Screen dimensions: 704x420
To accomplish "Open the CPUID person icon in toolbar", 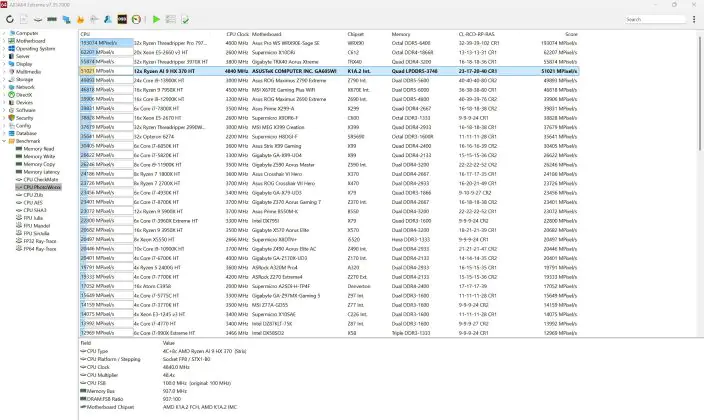I will coord(108,19).
